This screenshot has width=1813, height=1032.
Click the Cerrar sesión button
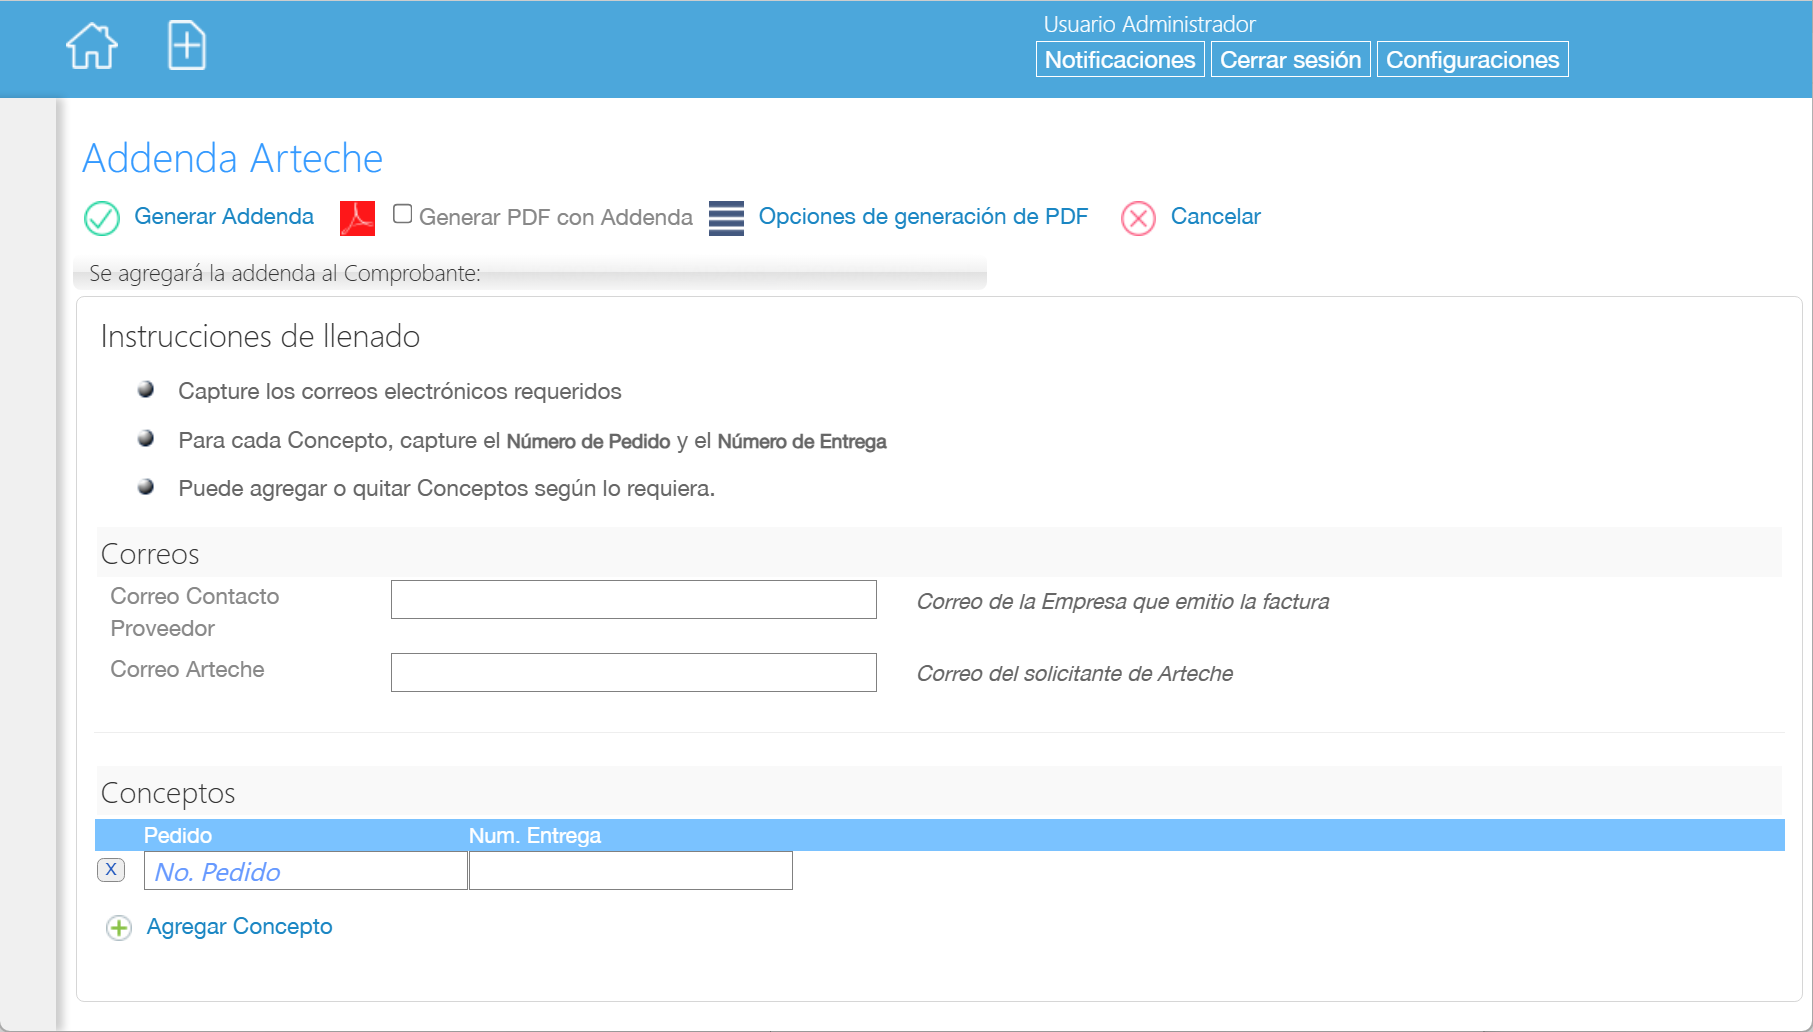coord(1290,60)
